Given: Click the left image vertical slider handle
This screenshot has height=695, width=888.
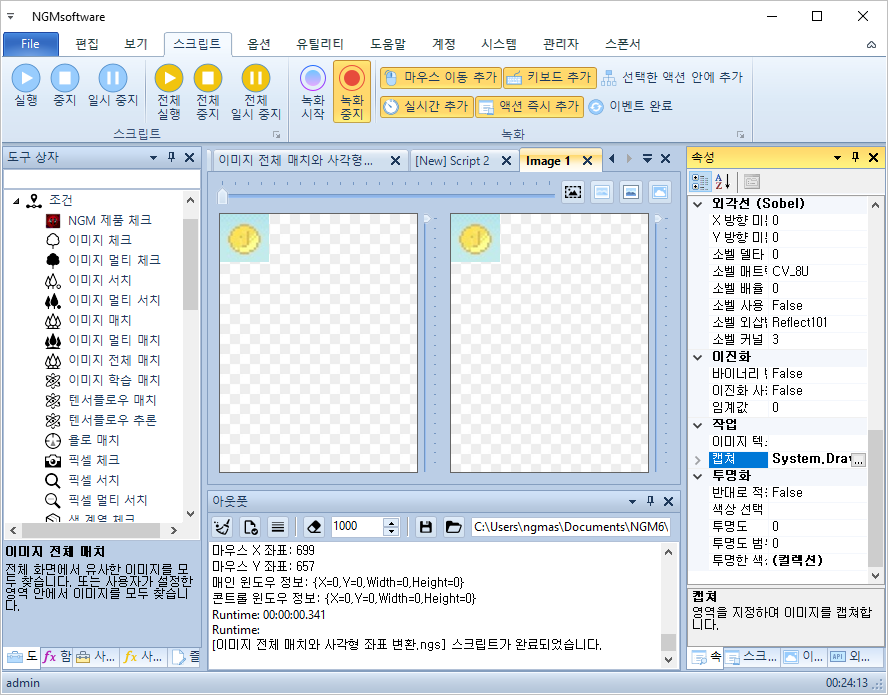Looking at the screenshot, I should [x=427, y=219].
